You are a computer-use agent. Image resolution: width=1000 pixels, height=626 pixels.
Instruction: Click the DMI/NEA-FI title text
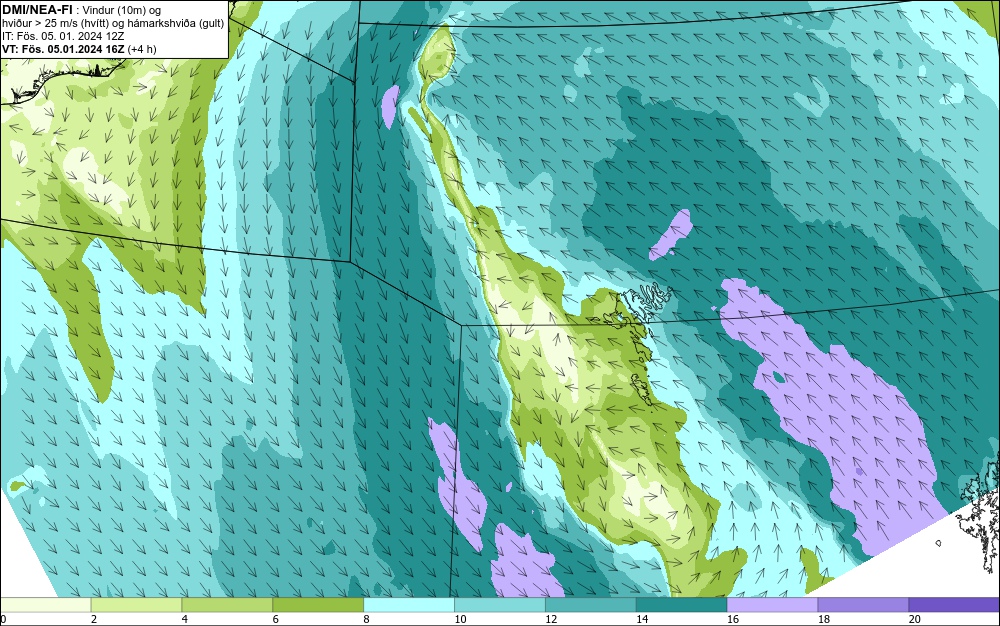[x=37, y=9]
